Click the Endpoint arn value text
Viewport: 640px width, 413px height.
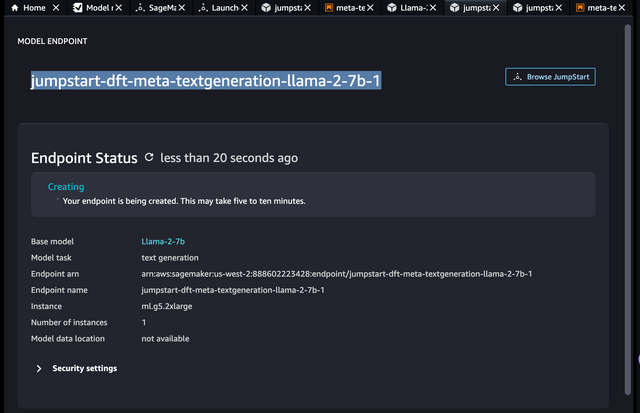(336, 274)
